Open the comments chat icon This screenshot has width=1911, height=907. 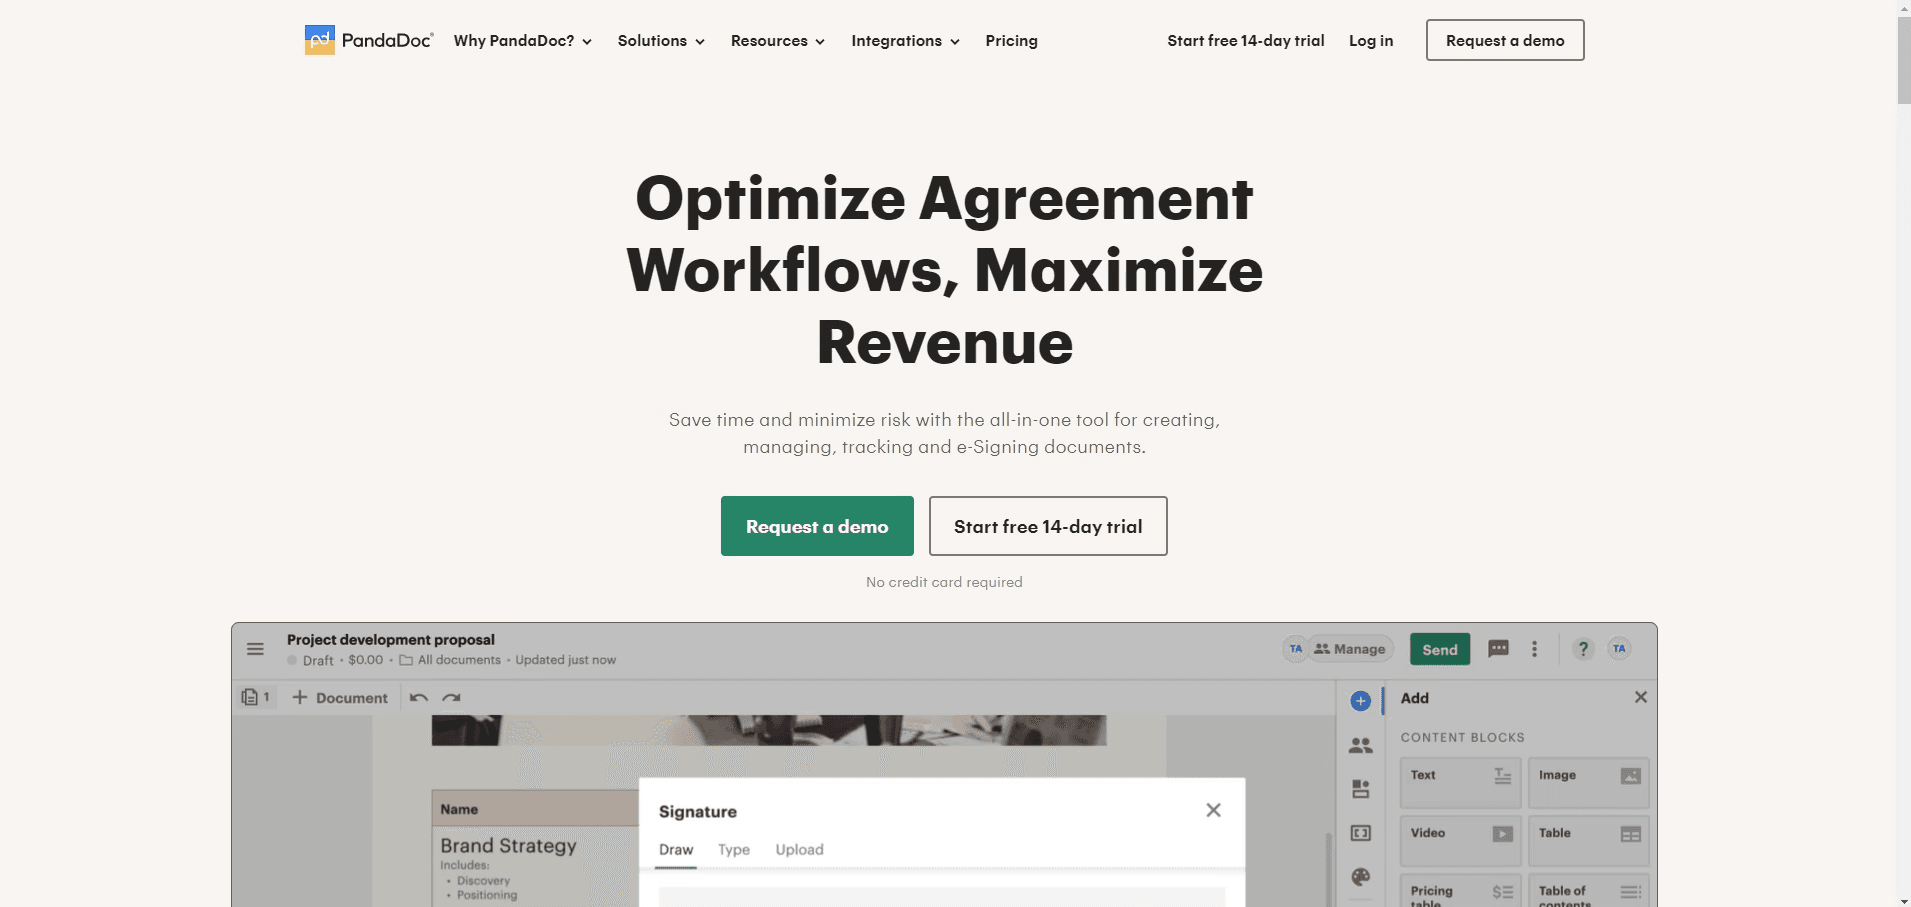pyautogui.click(x=1498, y=649)
